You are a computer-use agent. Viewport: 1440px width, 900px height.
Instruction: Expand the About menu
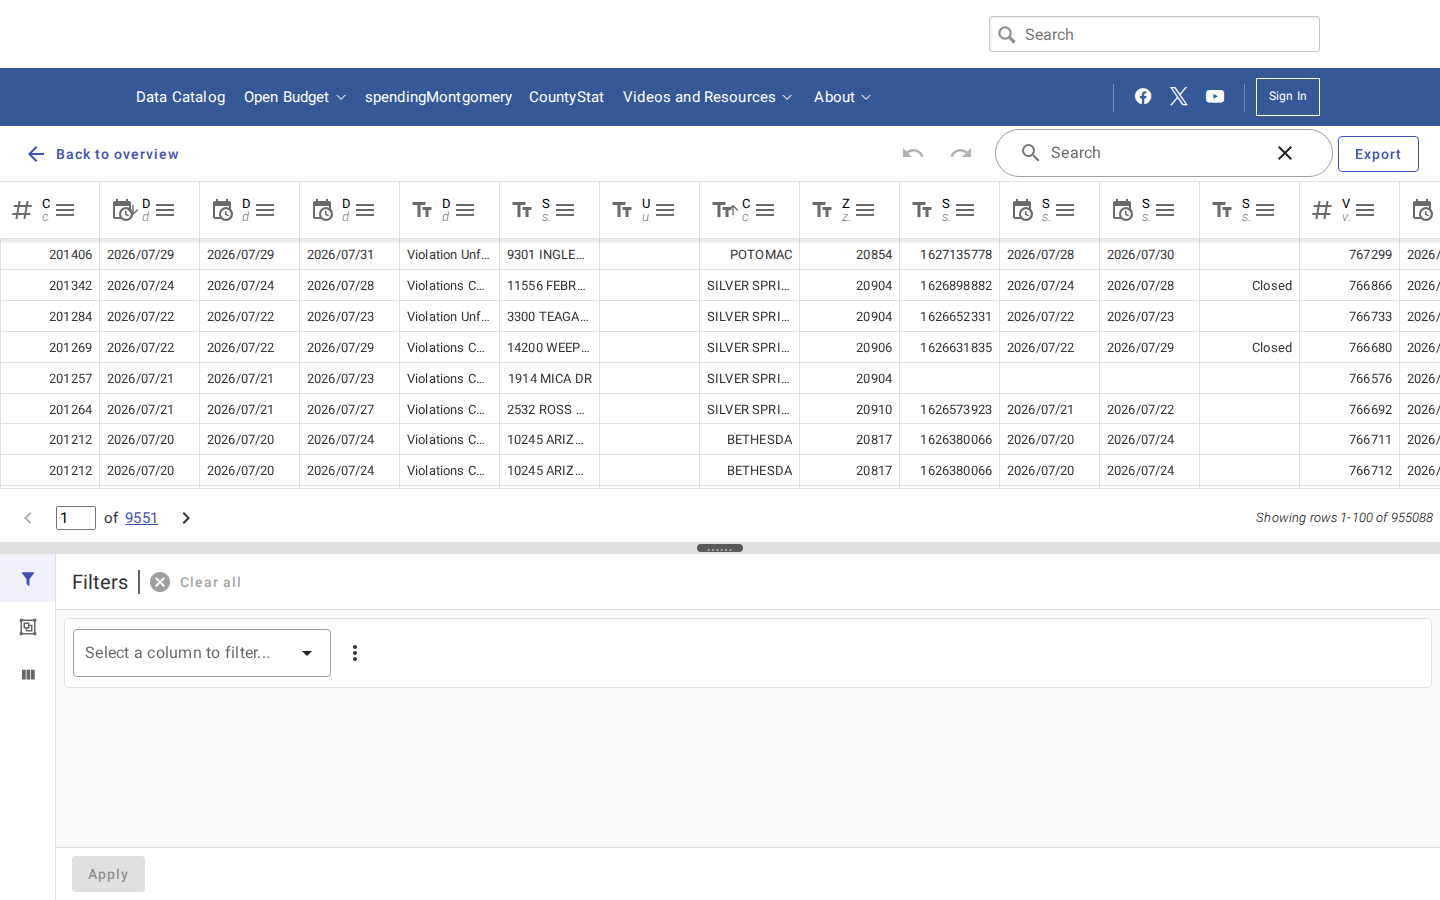pyautogui.click(x=842, y=97)
